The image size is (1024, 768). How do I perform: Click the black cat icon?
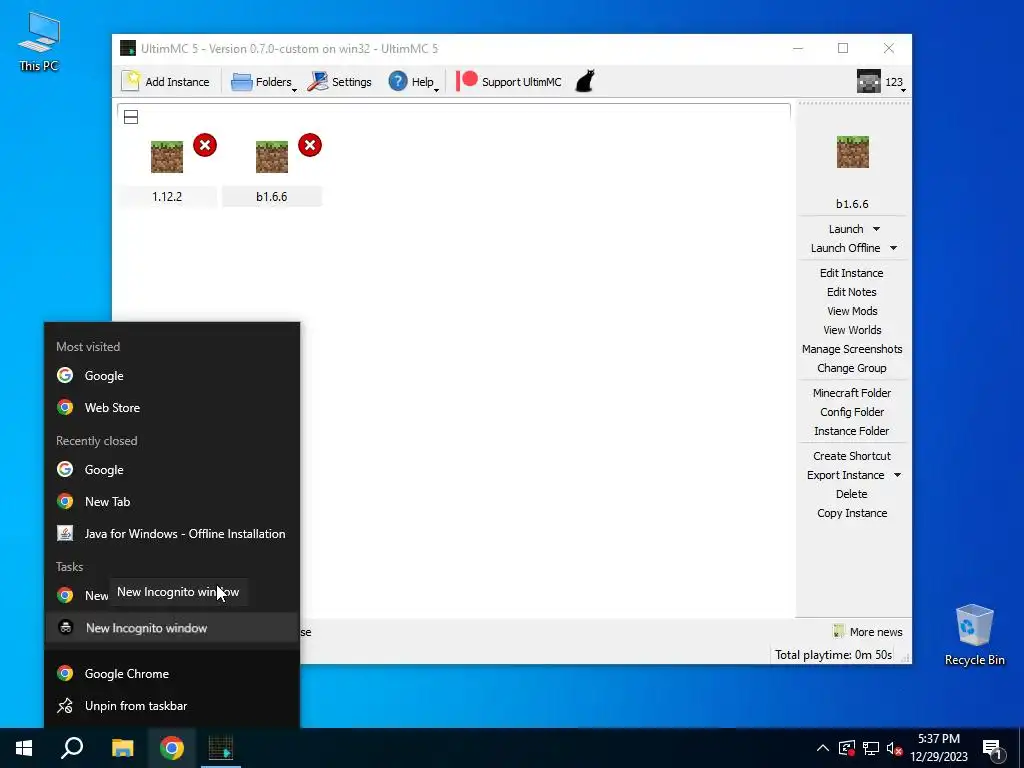coord(585,82)
